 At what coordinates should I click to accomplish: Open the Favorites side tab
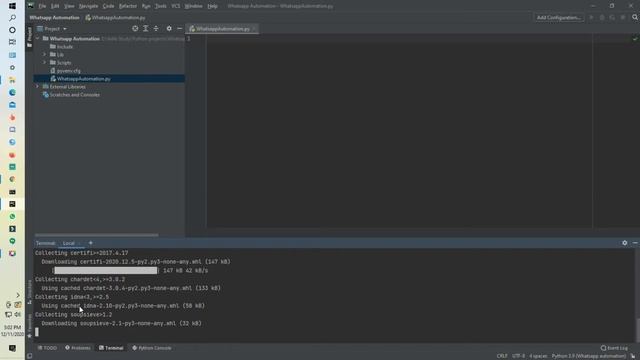29,325
